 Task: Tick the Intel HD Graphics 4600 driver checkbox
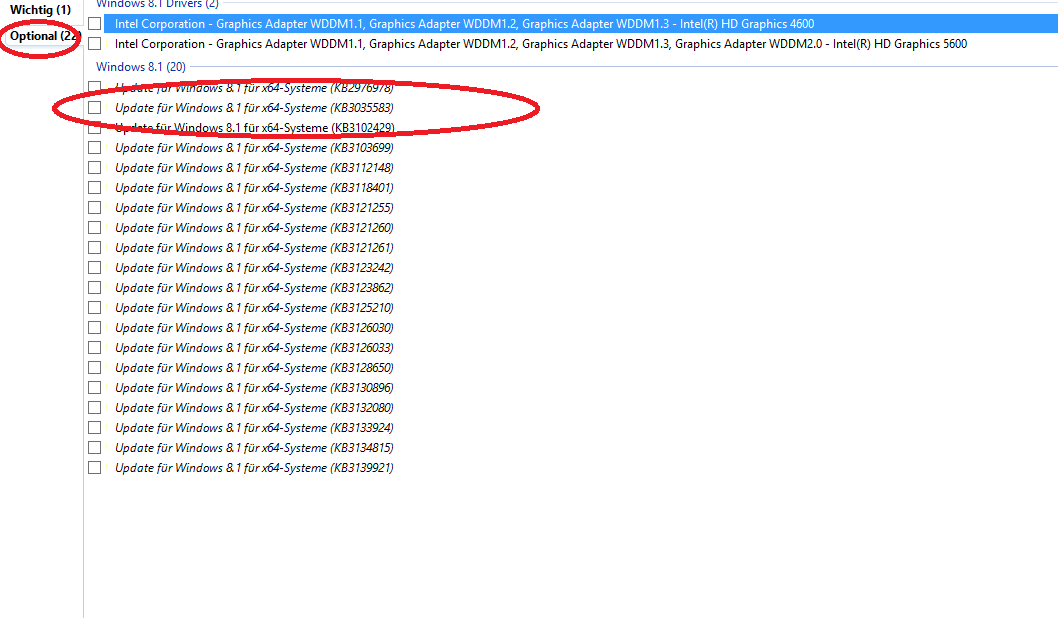(x=95, y=23)
